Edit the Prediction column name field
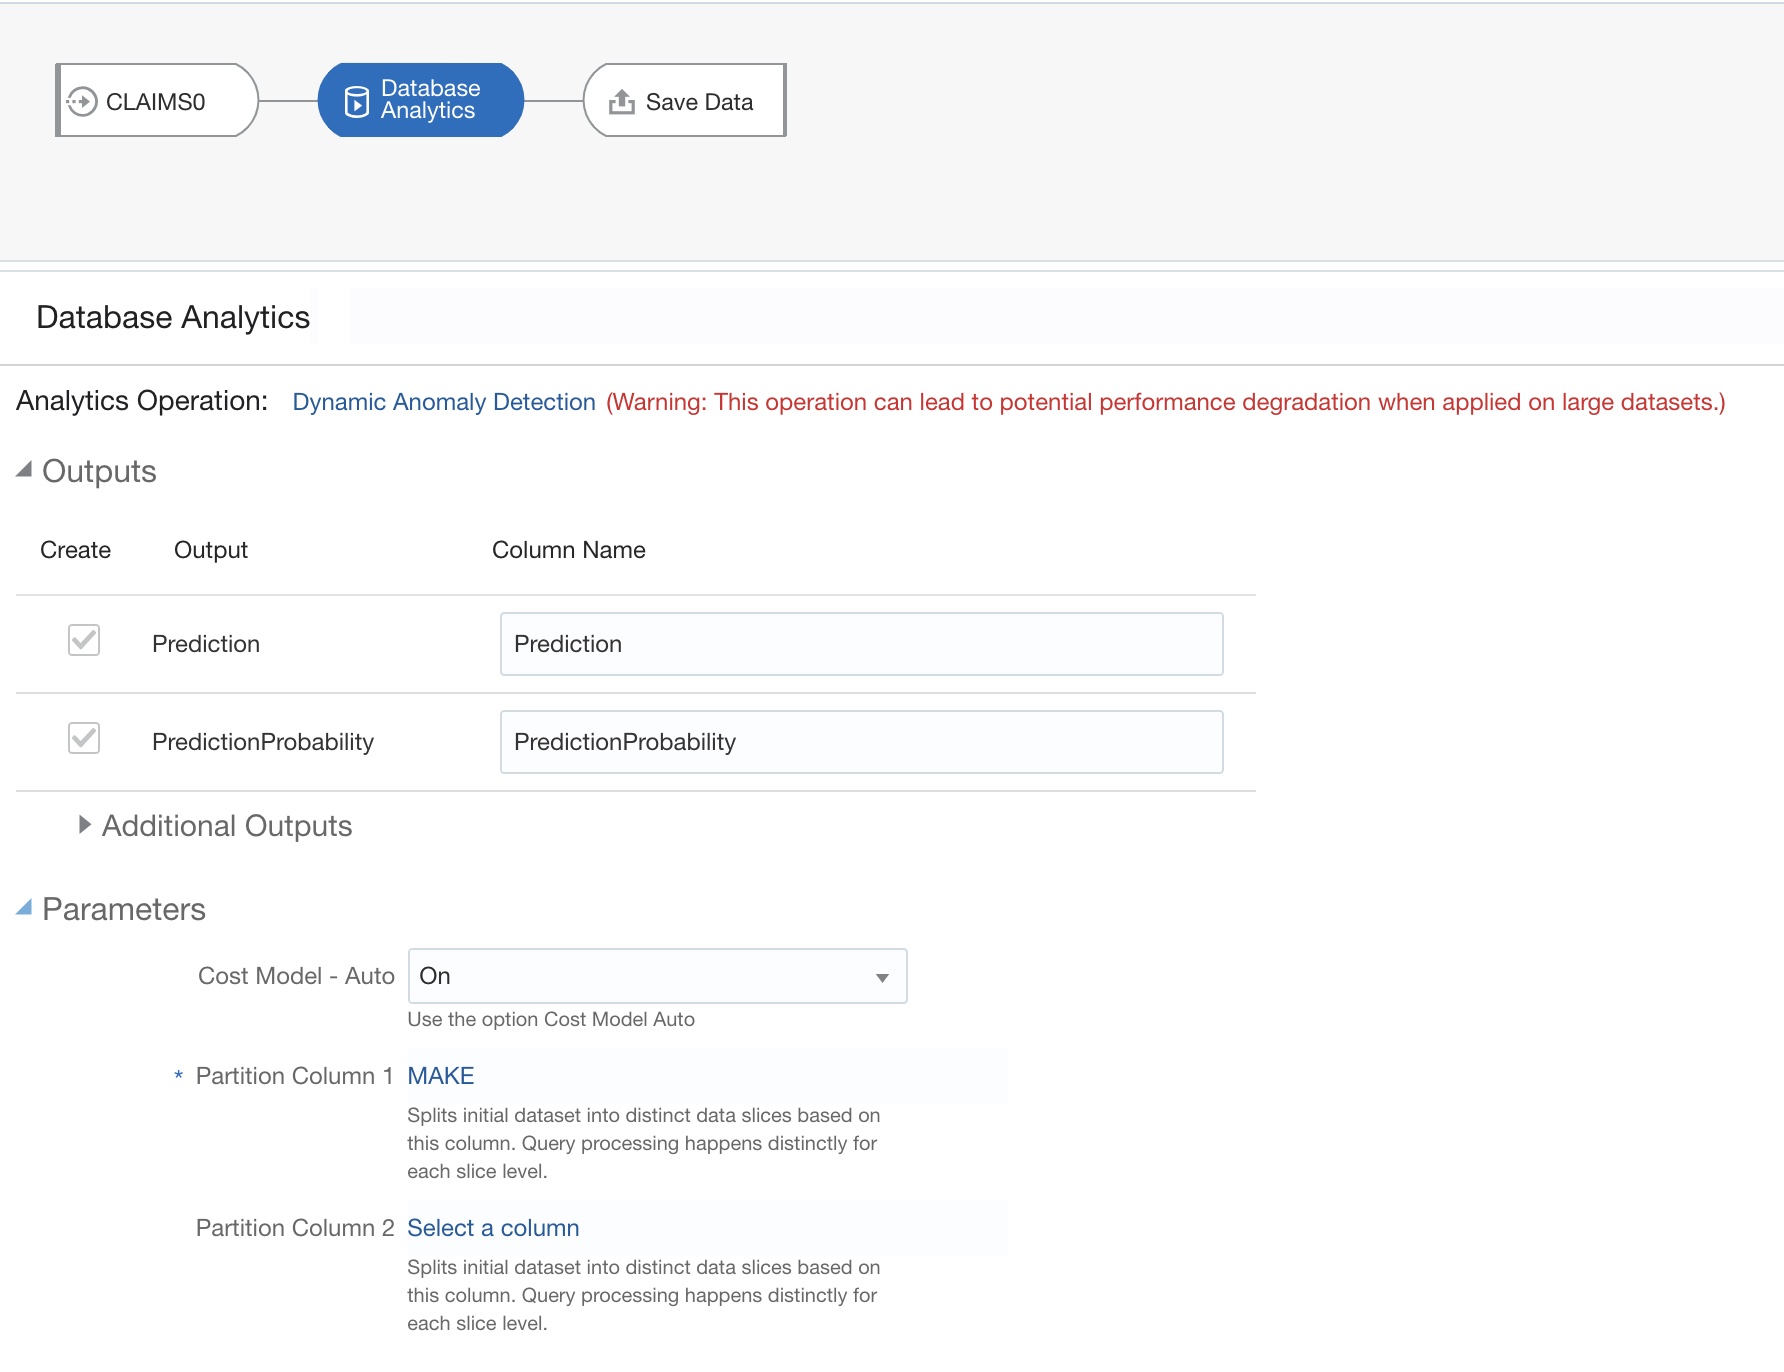 click(860, 644)
